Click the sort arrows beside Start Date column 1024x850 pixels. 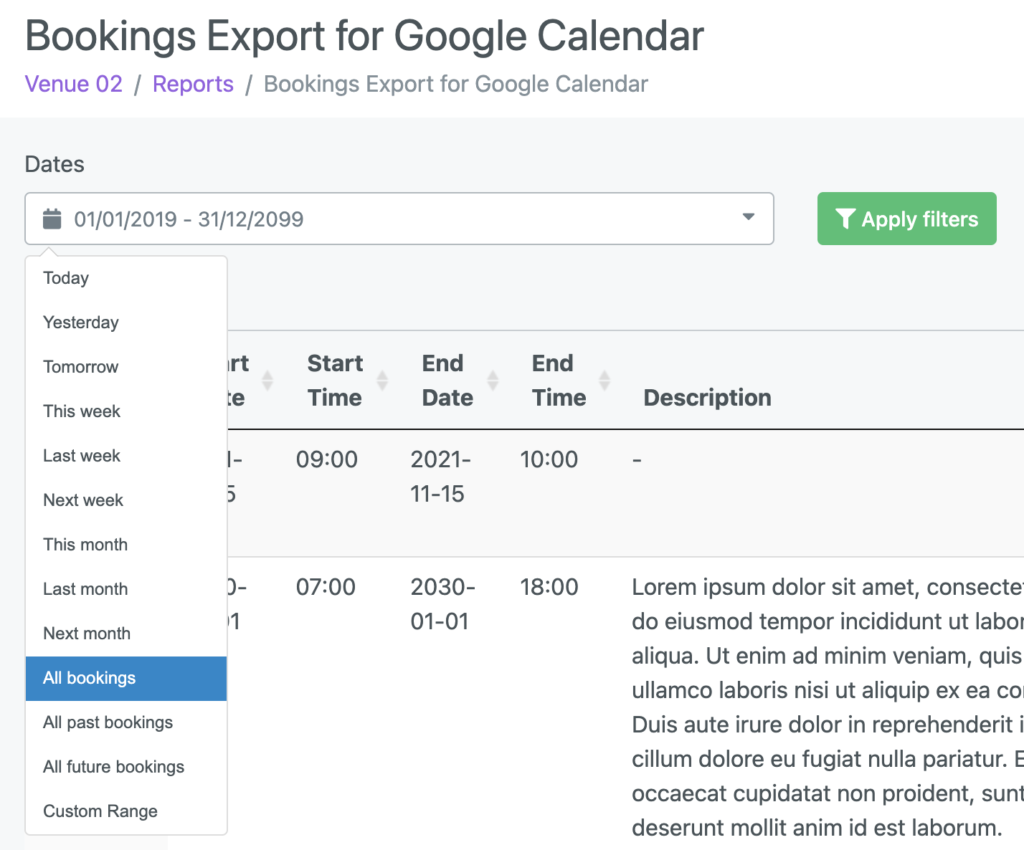tap(267, 380)
